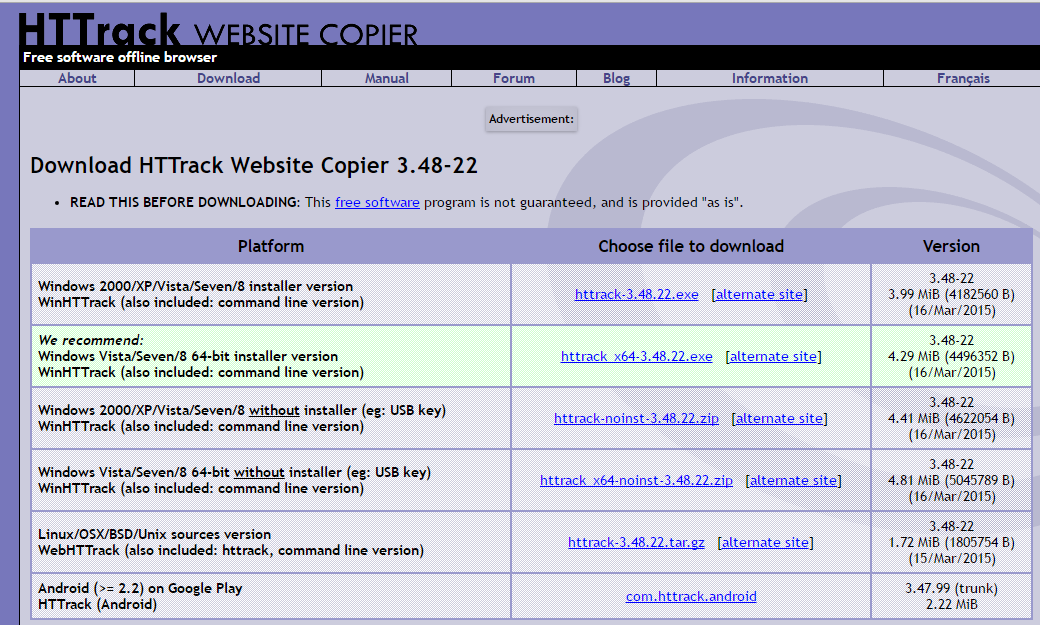Click 'Free software offline browser' tagline
The height and width of the screenshot is (625, 1040).
[x=120, y=57]
